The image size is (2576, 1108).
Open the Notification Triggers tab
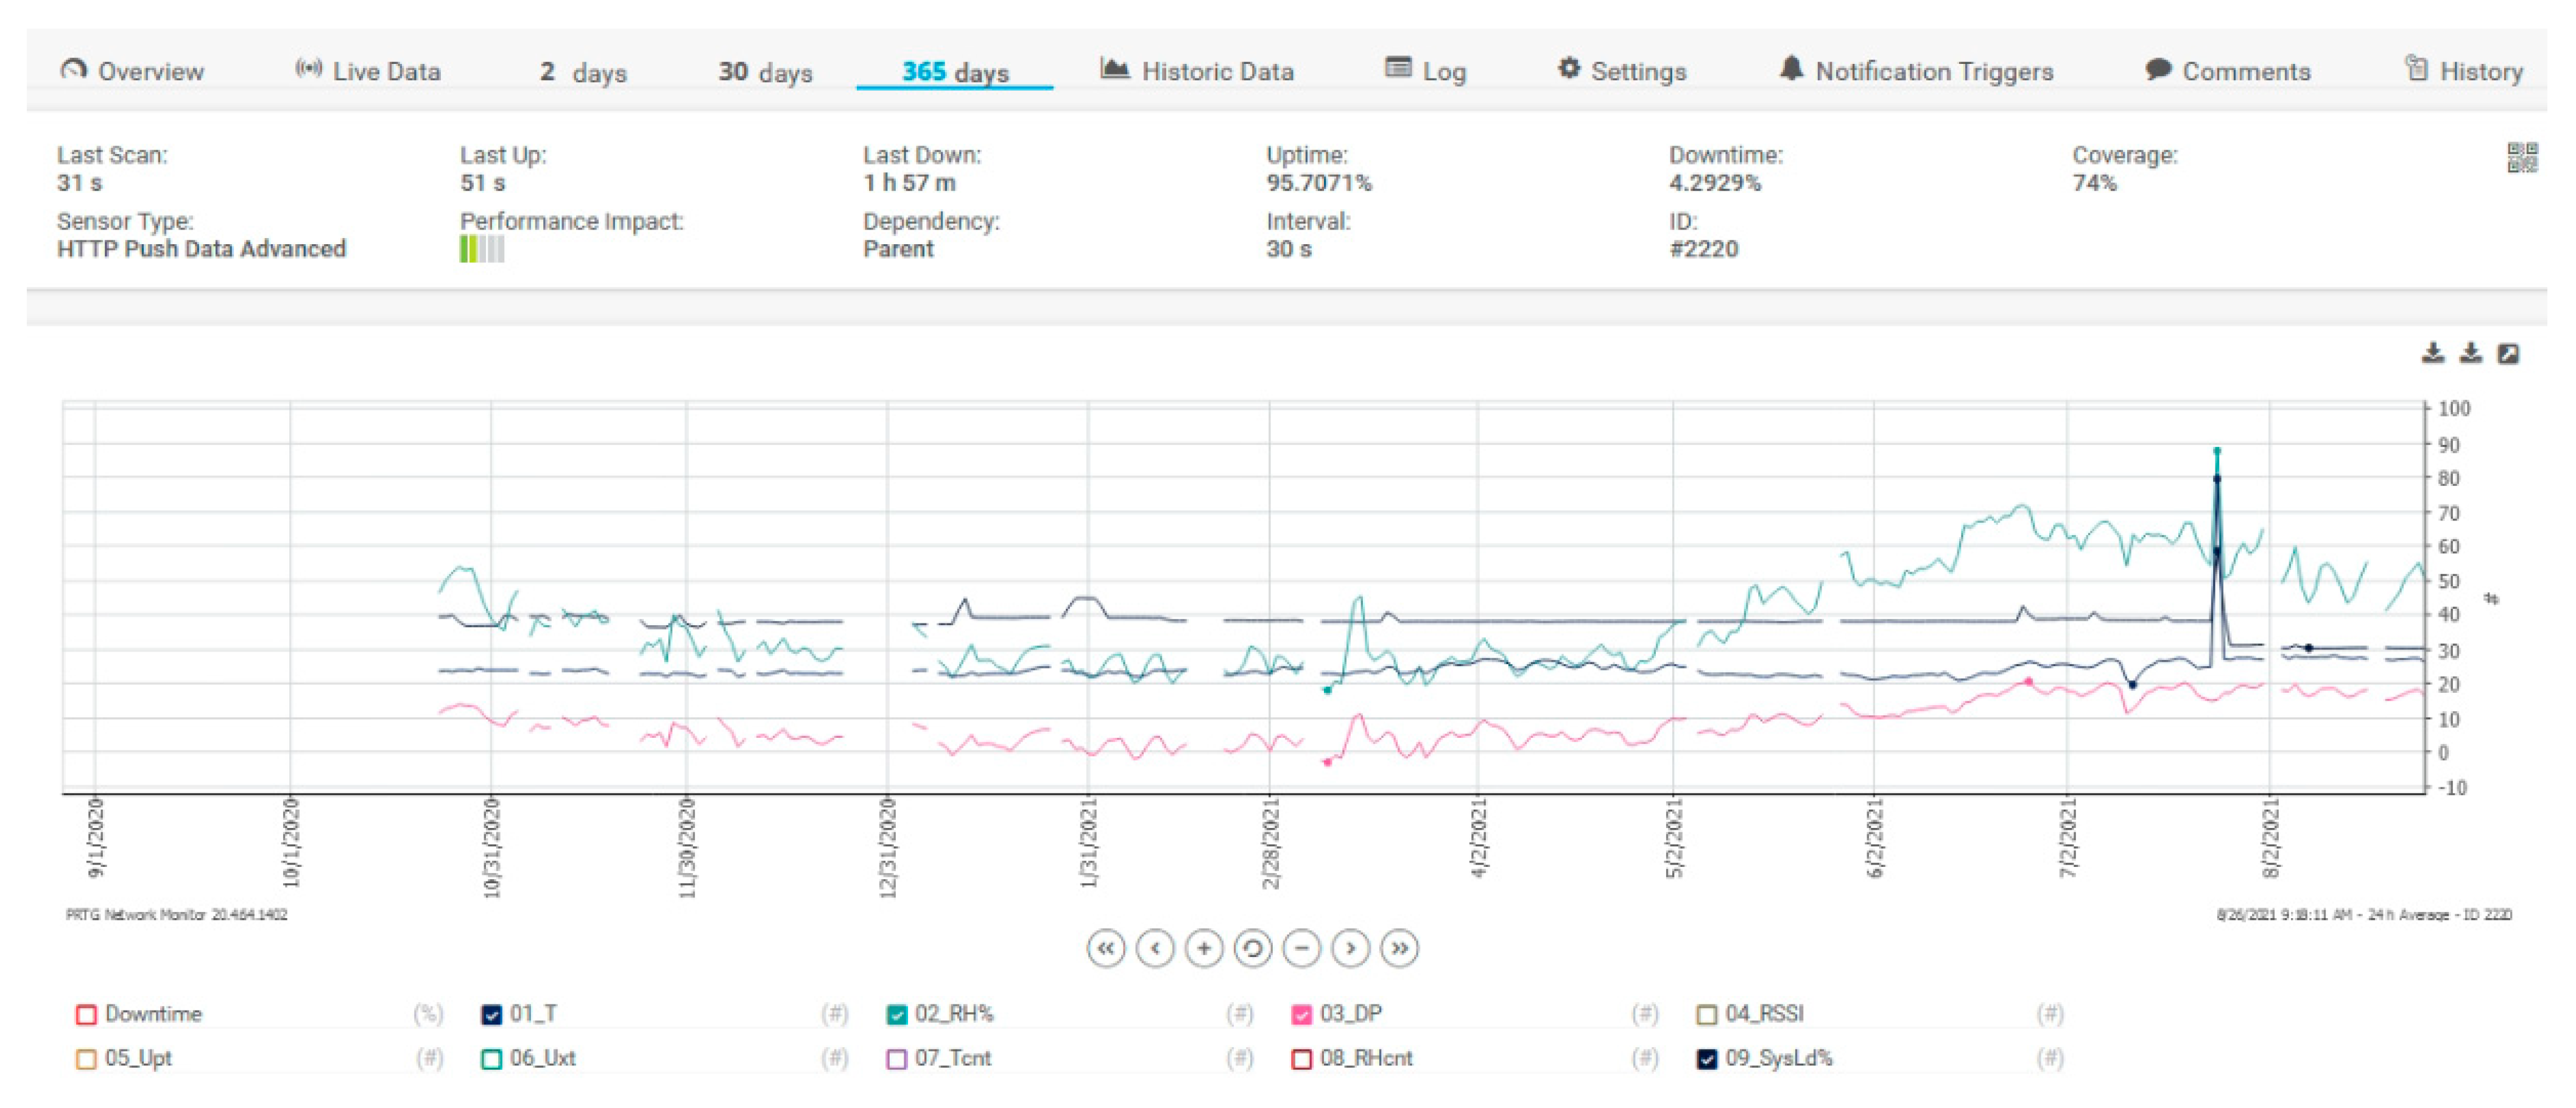(1916, 72)
